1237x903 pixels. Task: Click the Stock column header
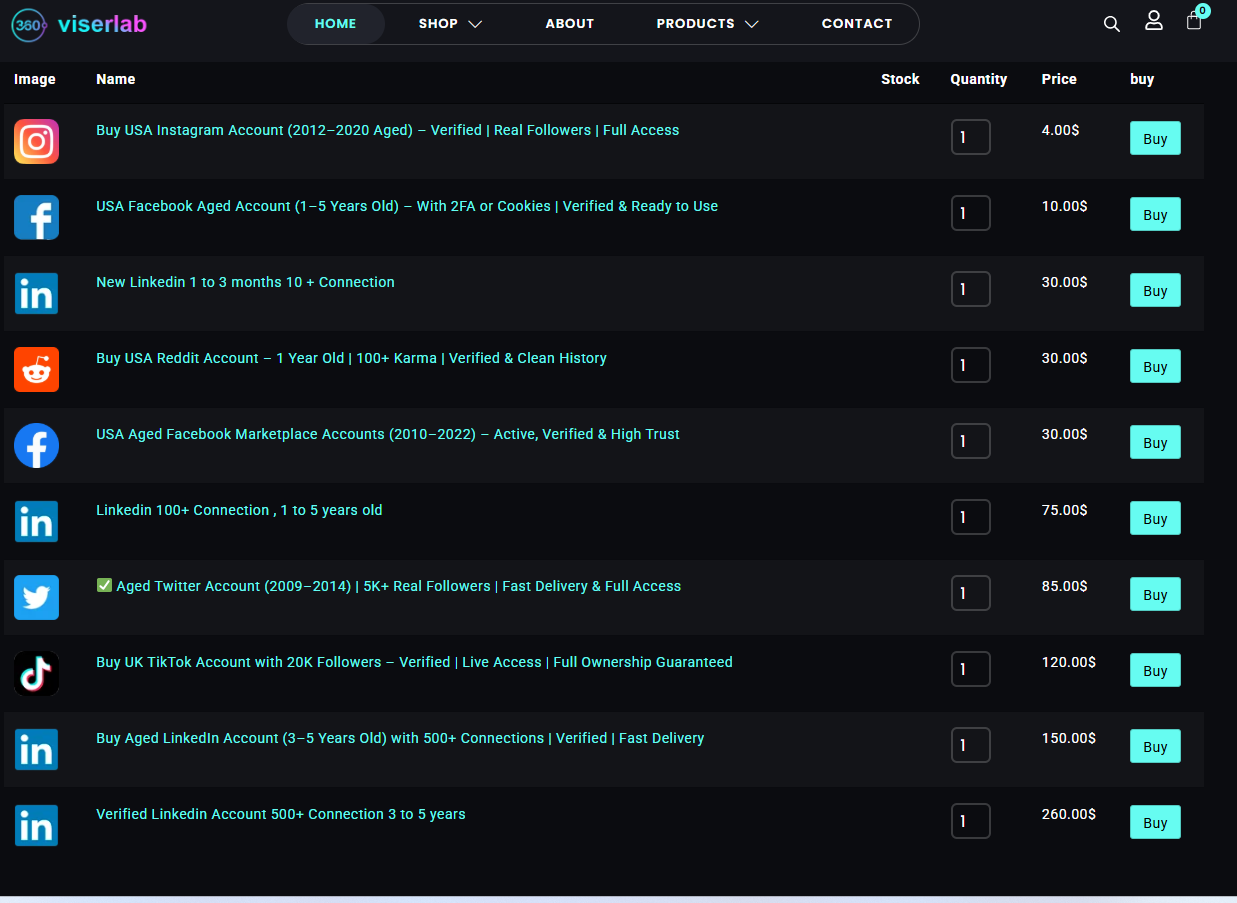[x=900, y=79]
